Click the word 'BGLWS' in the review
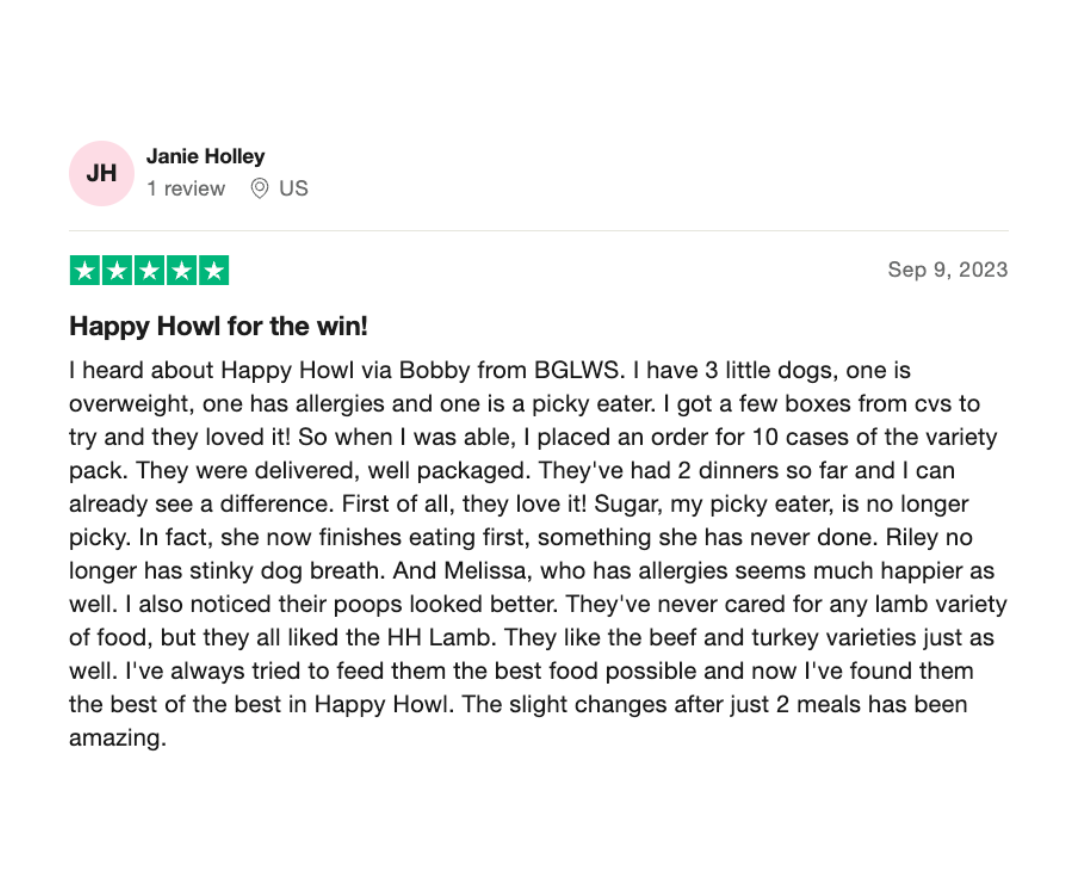The height and width of the screenshot is (880, 1080). (x=576, y=370)
